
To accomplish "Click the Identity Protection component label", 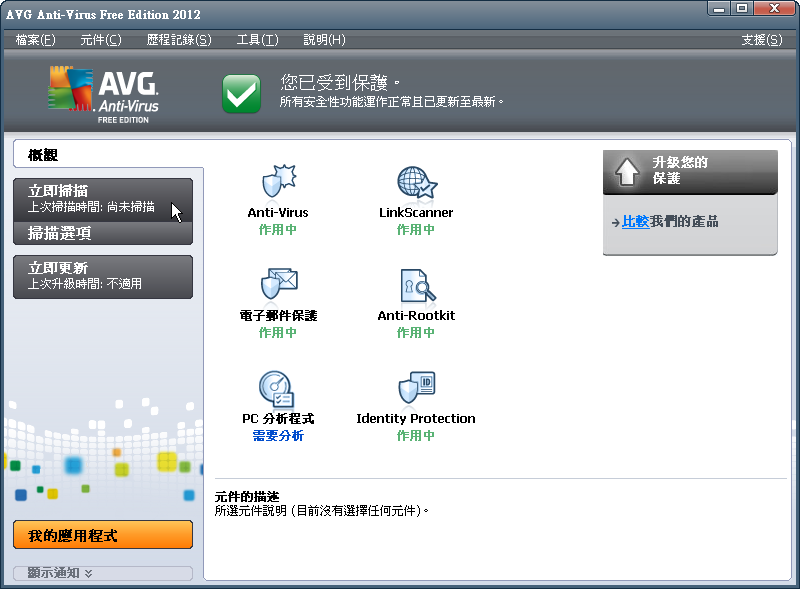I will (416, 419).
